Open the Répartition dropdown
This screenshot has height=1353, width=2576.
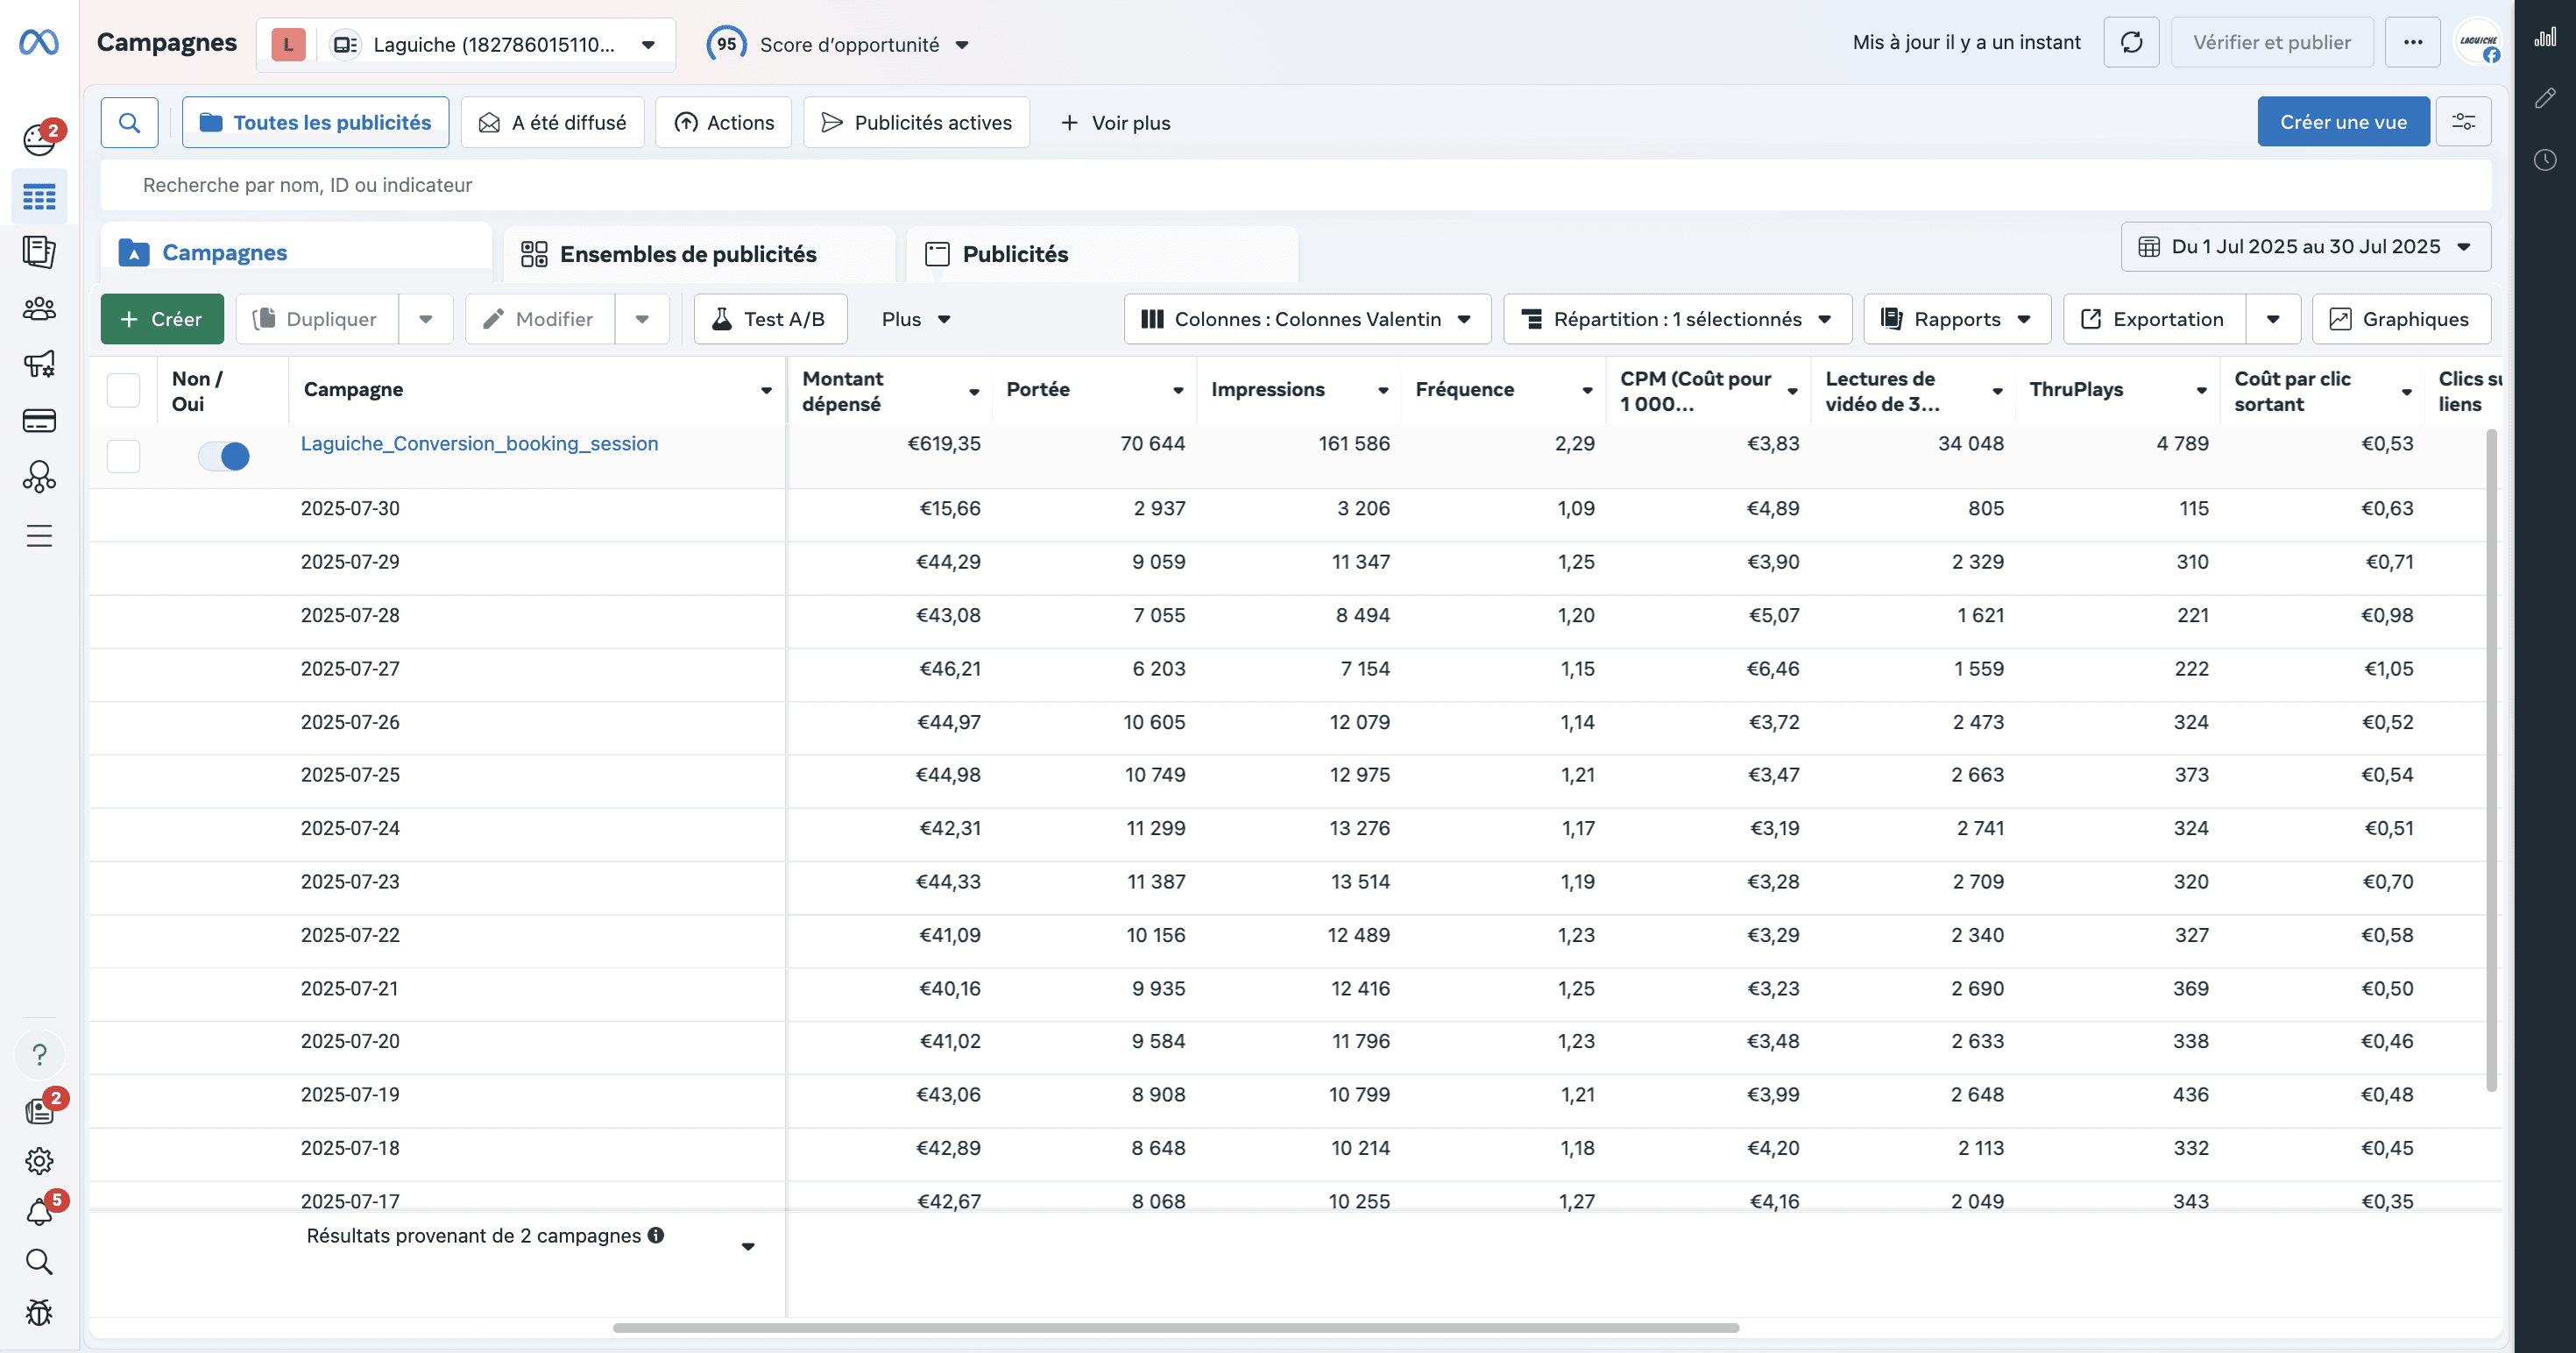(1677, 319)
